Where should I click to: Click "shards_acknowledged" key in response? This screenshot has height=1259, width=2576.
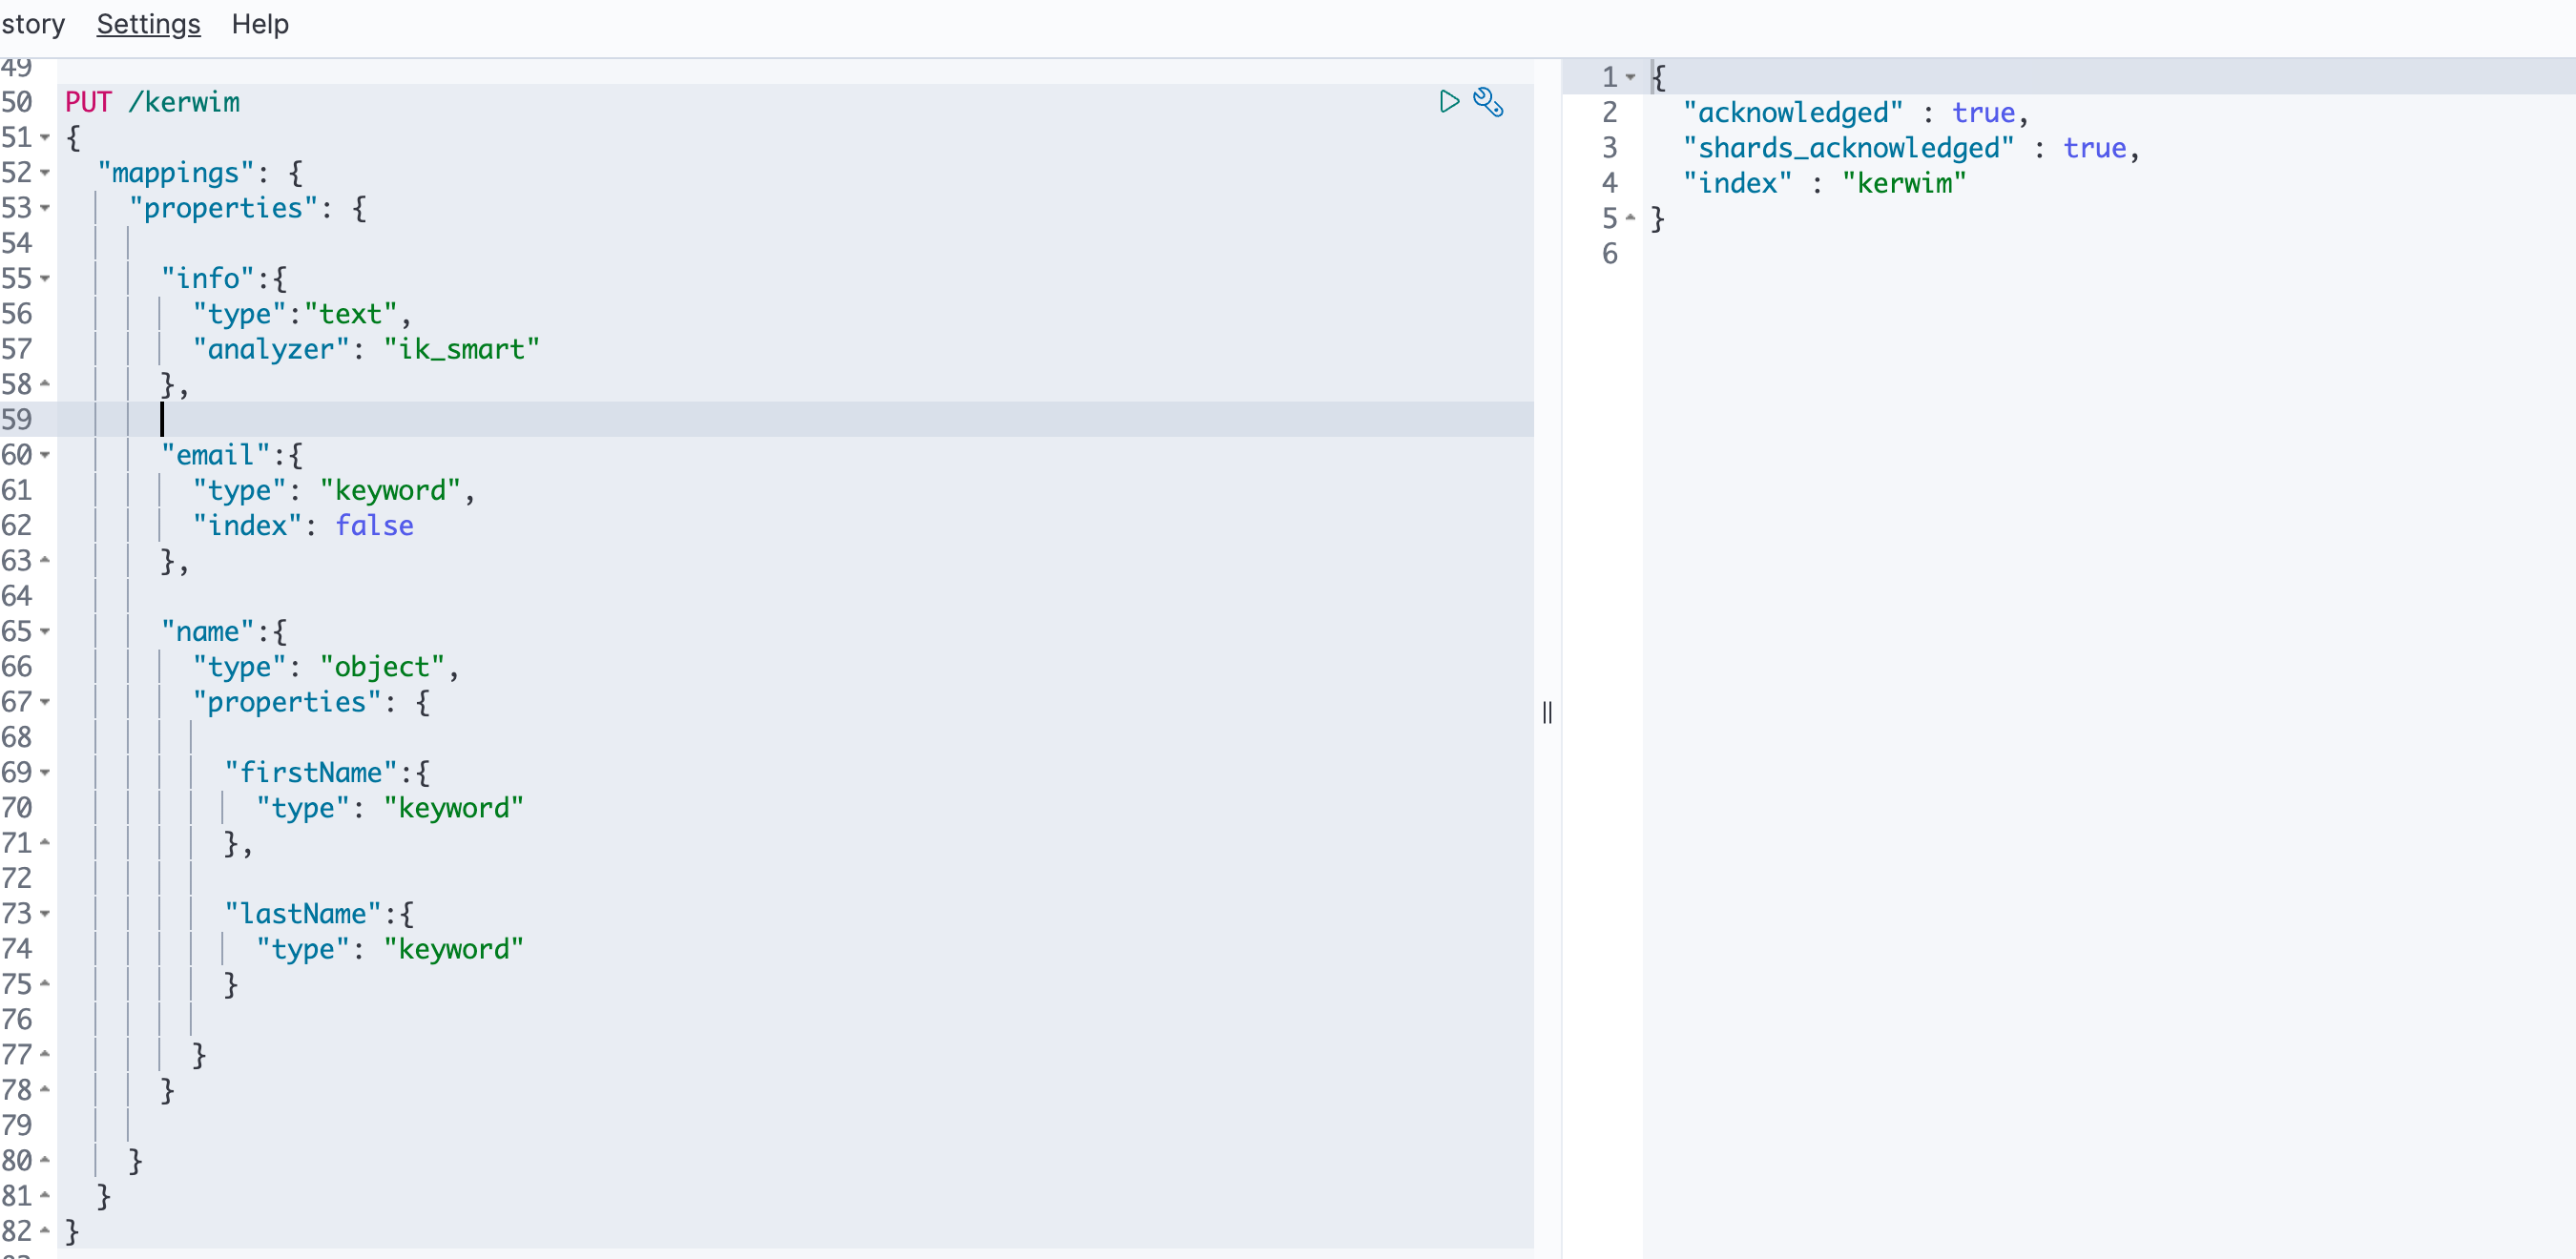coord(1848,148)
